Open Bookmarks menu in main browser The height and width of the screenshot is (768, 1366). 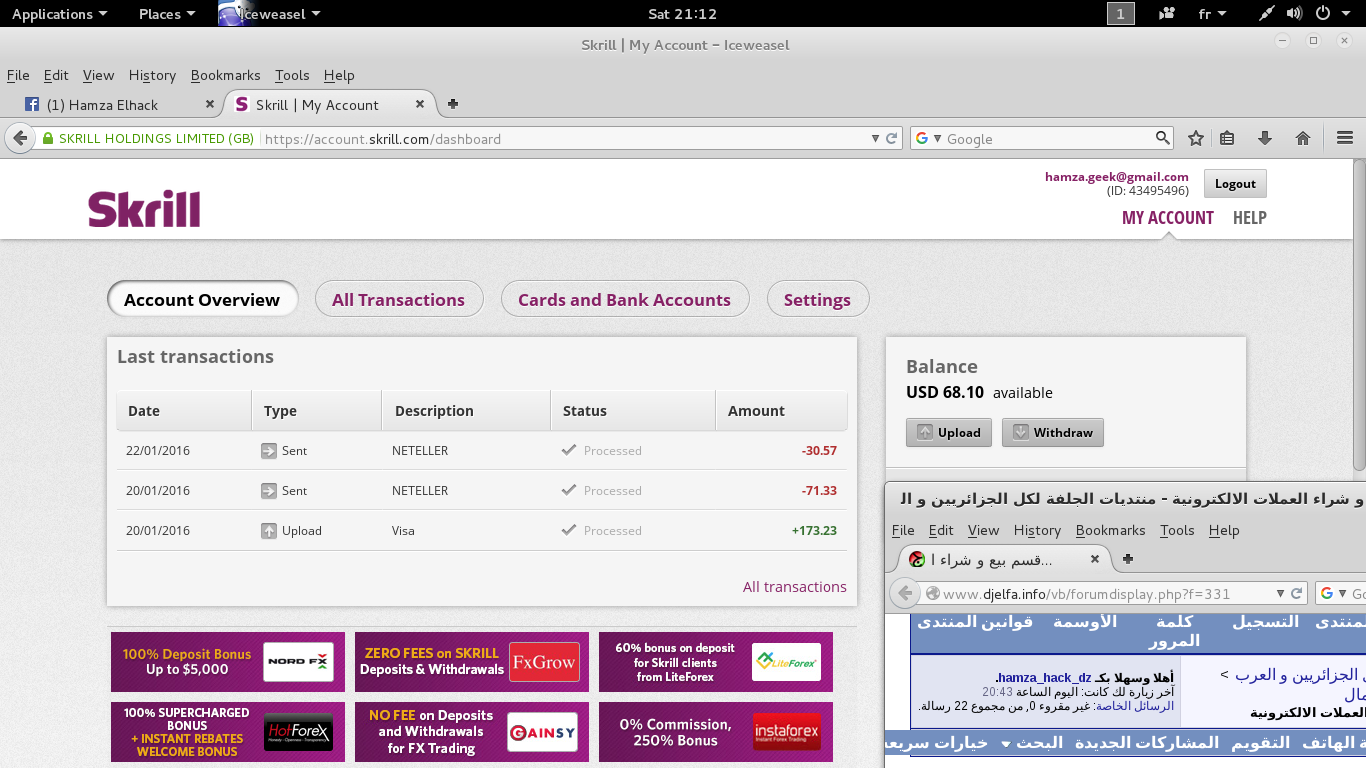pyautogui.click(x=225, y=75)
